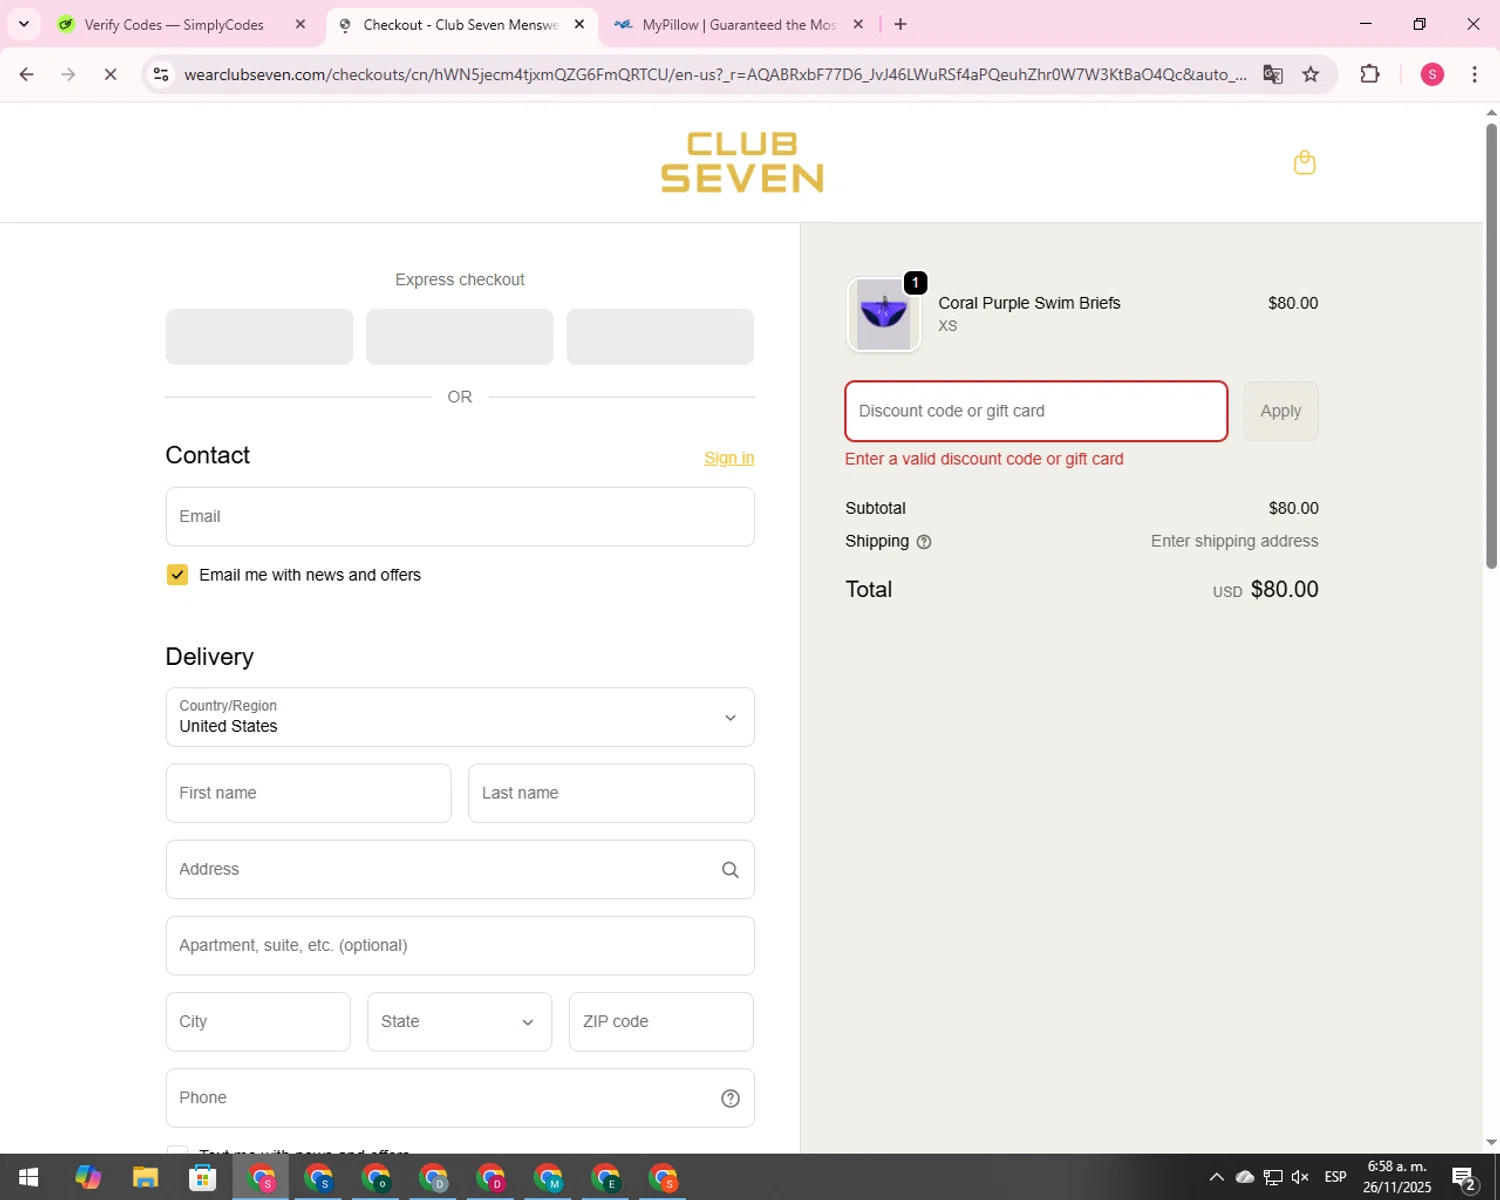Open the shopping bag cart icon

coord(1304,162)
